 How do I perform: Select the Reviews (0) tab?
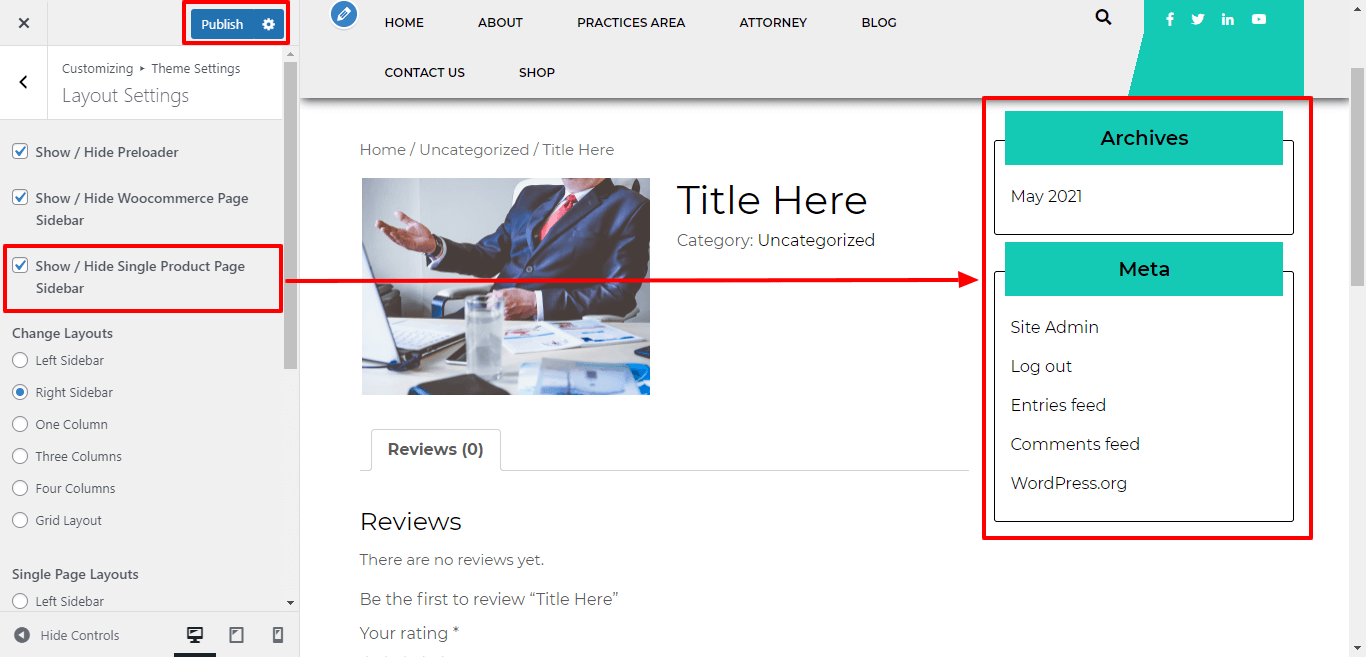tap(435, 450)
